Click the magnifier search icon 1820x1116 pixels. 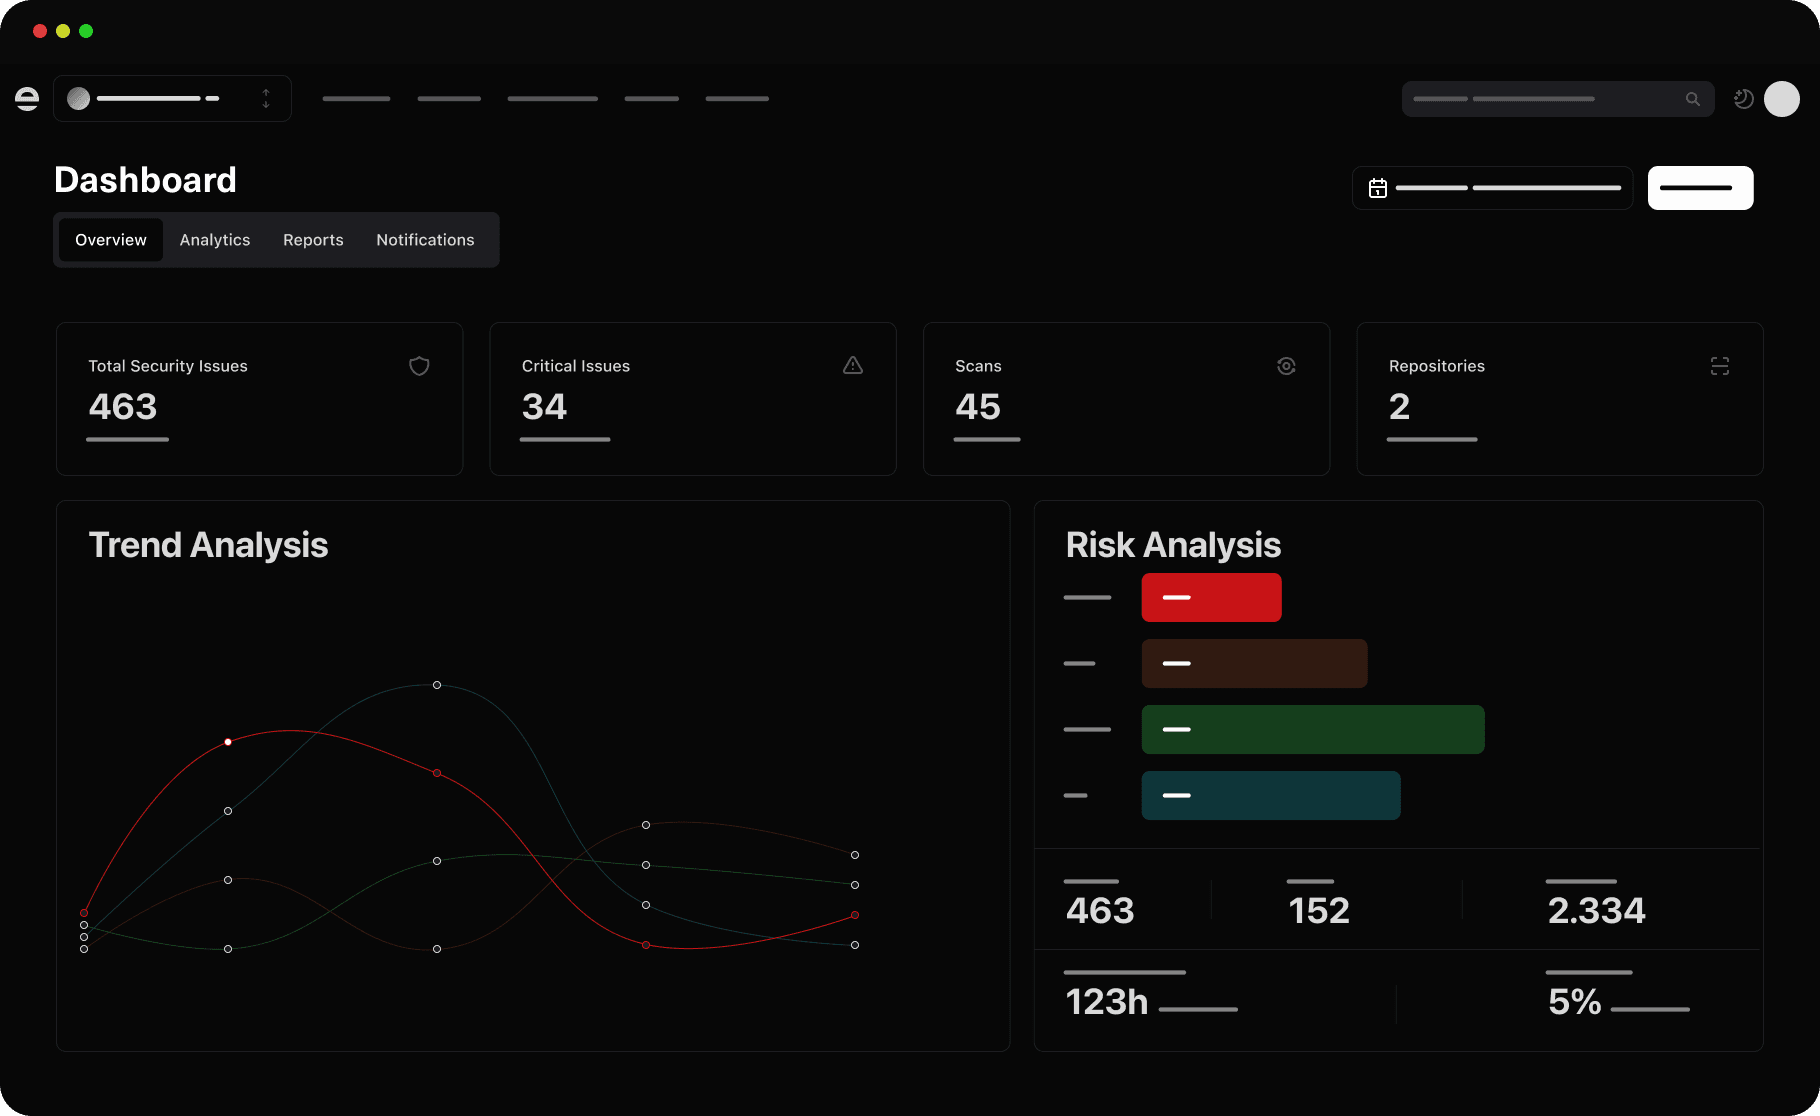click(1692, 99)
